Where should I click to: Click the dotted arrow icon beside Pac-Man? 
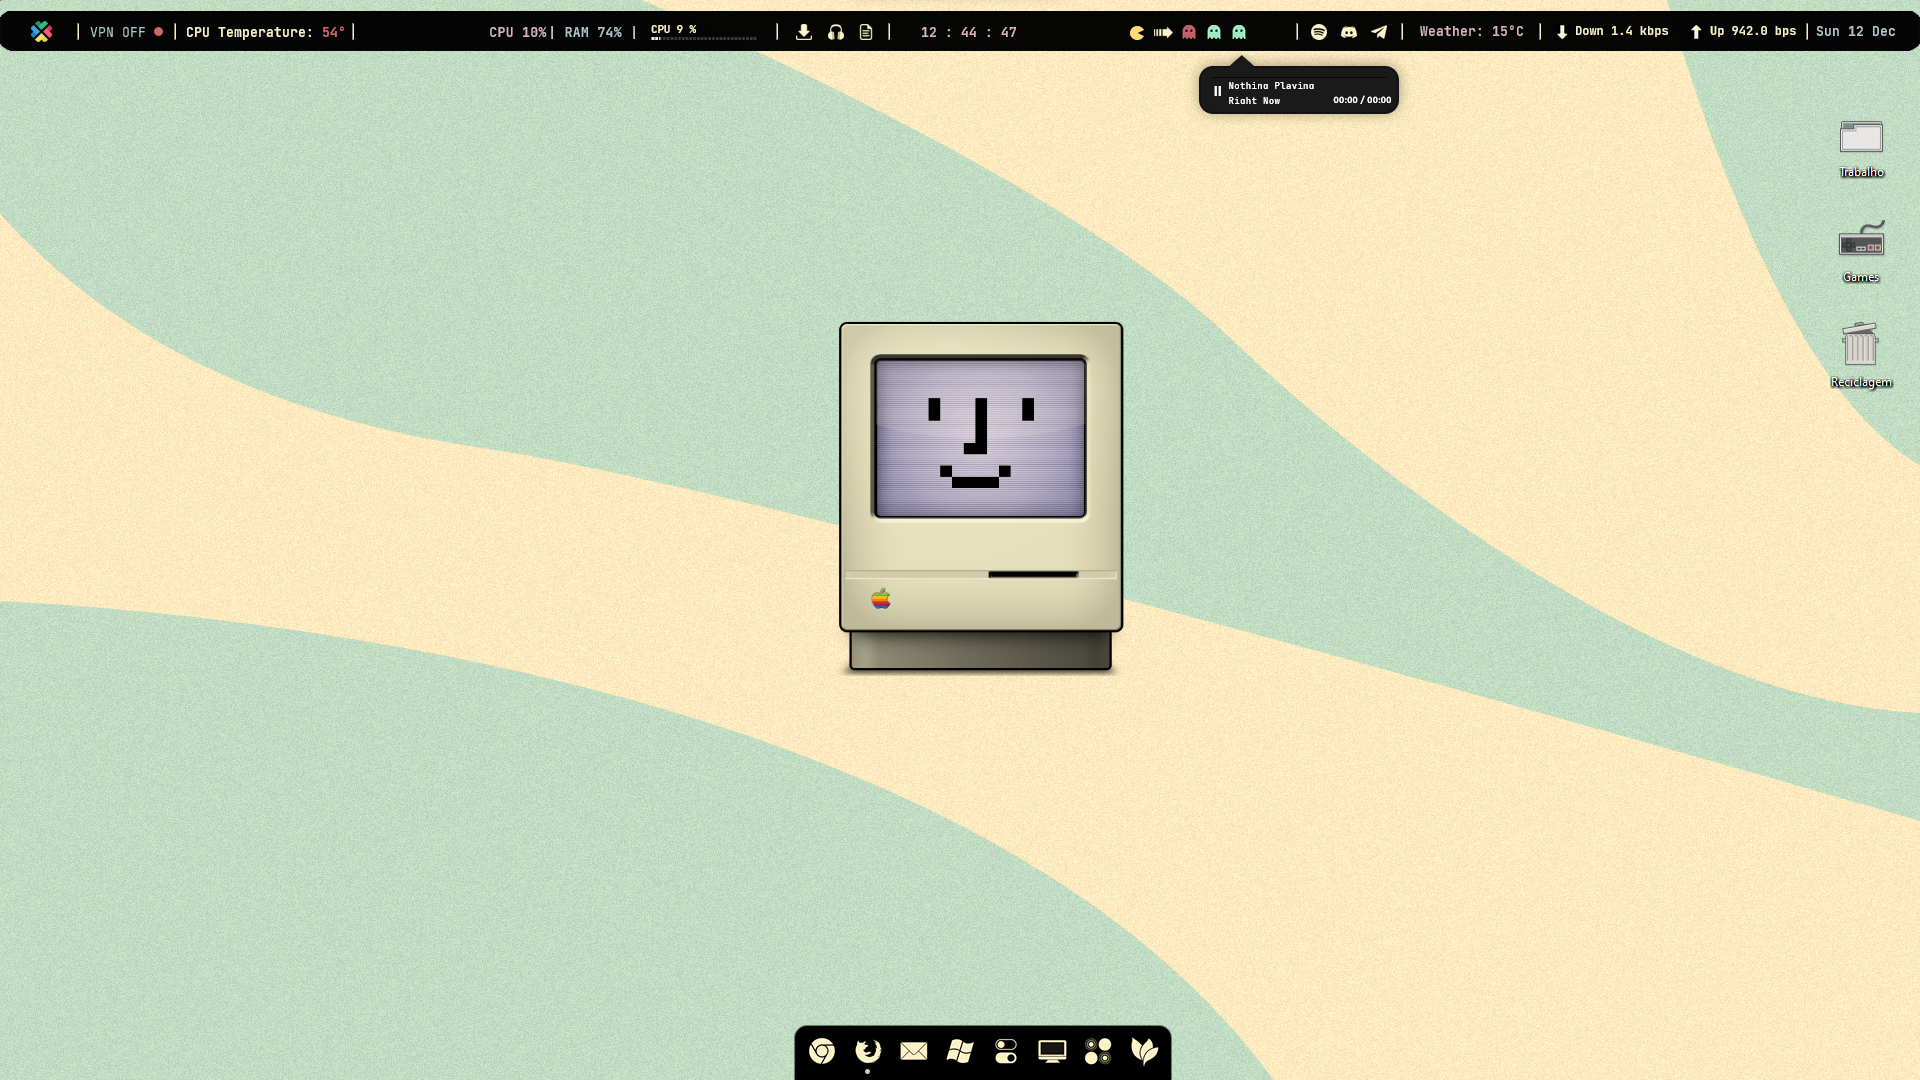(x=1163, y=32)
